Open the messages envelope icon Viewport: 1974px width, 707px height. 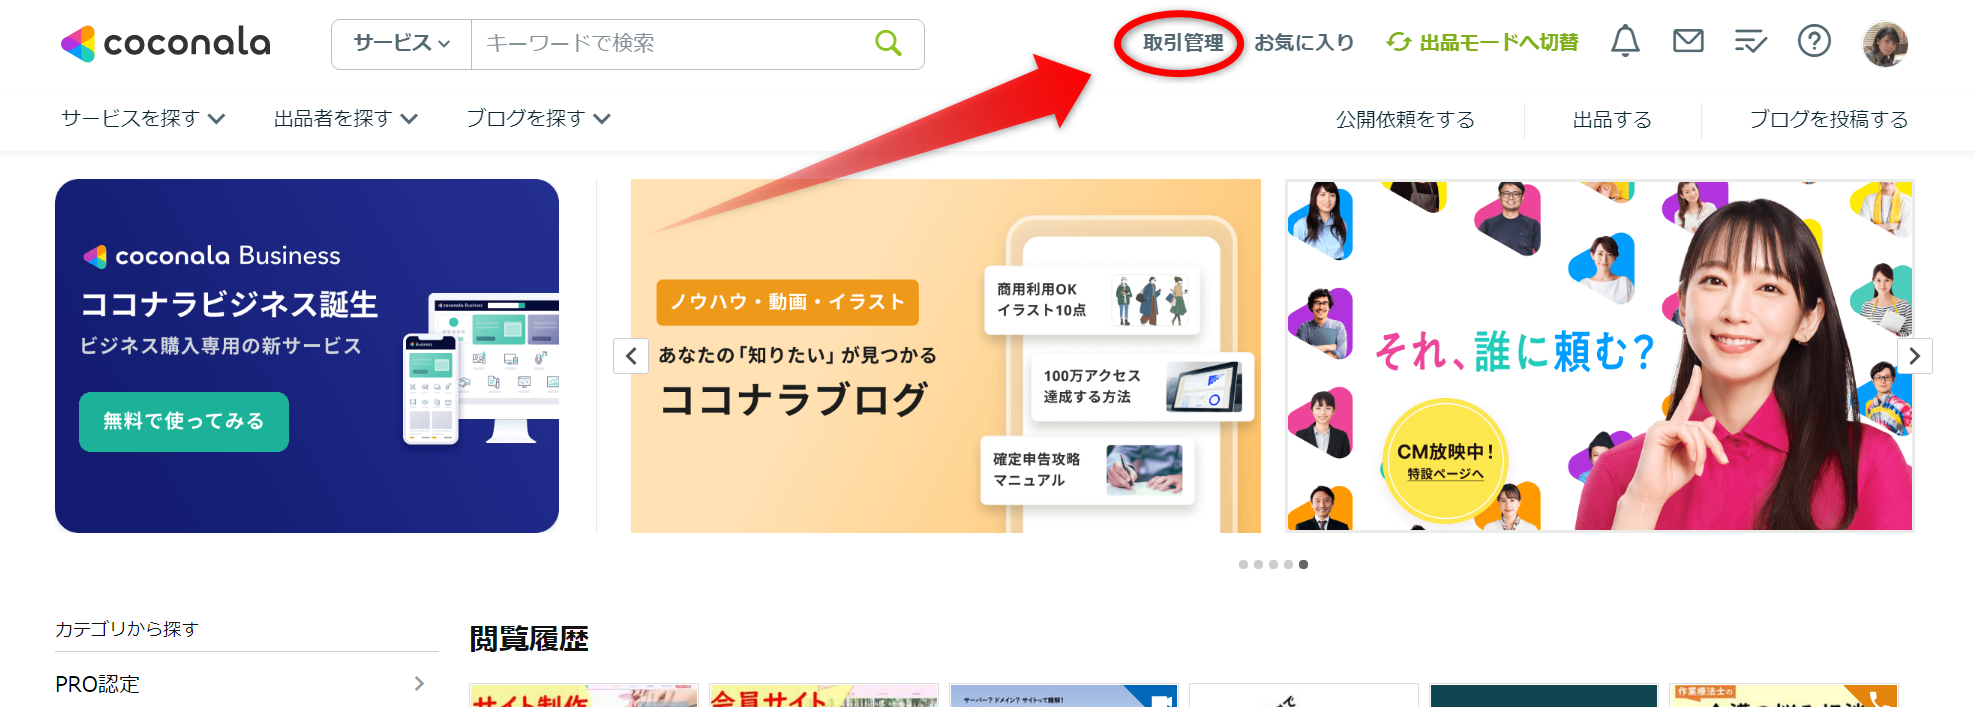click(x=1688, y=41)
